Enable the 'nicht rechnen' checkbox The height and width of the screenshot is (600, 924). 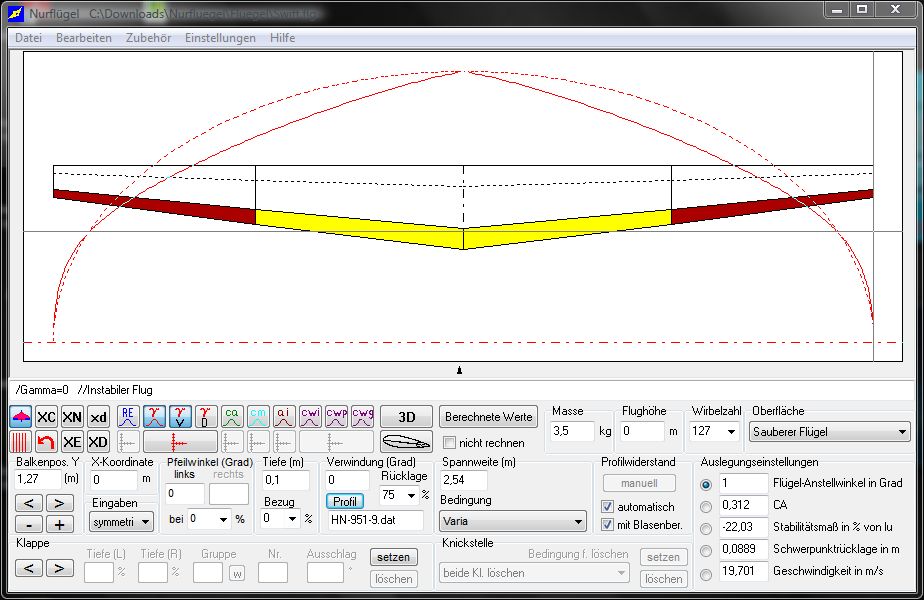[450, 443]
